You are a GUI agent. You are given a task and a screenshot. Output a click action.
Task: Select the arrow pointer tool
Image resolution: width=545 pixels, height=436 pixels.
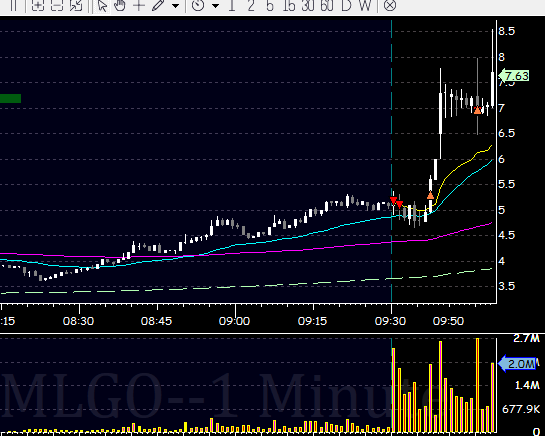point(103,6)
